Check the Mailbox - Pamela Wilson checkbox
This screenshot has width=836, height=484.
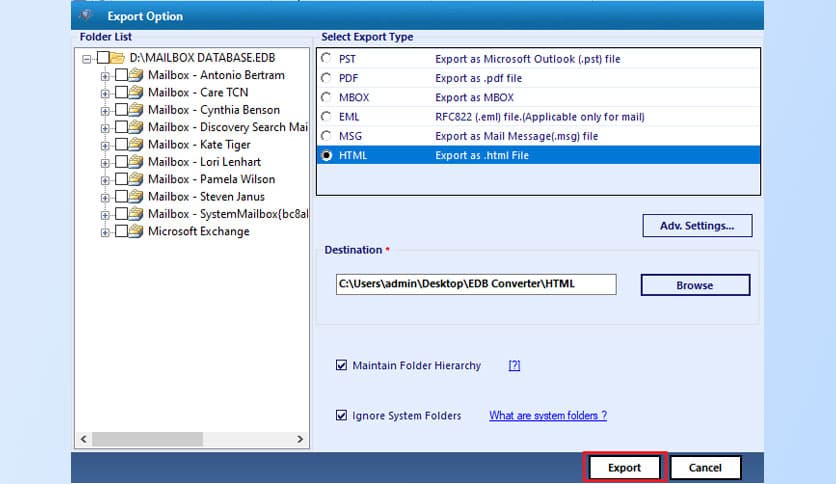[x=122, y=179]
